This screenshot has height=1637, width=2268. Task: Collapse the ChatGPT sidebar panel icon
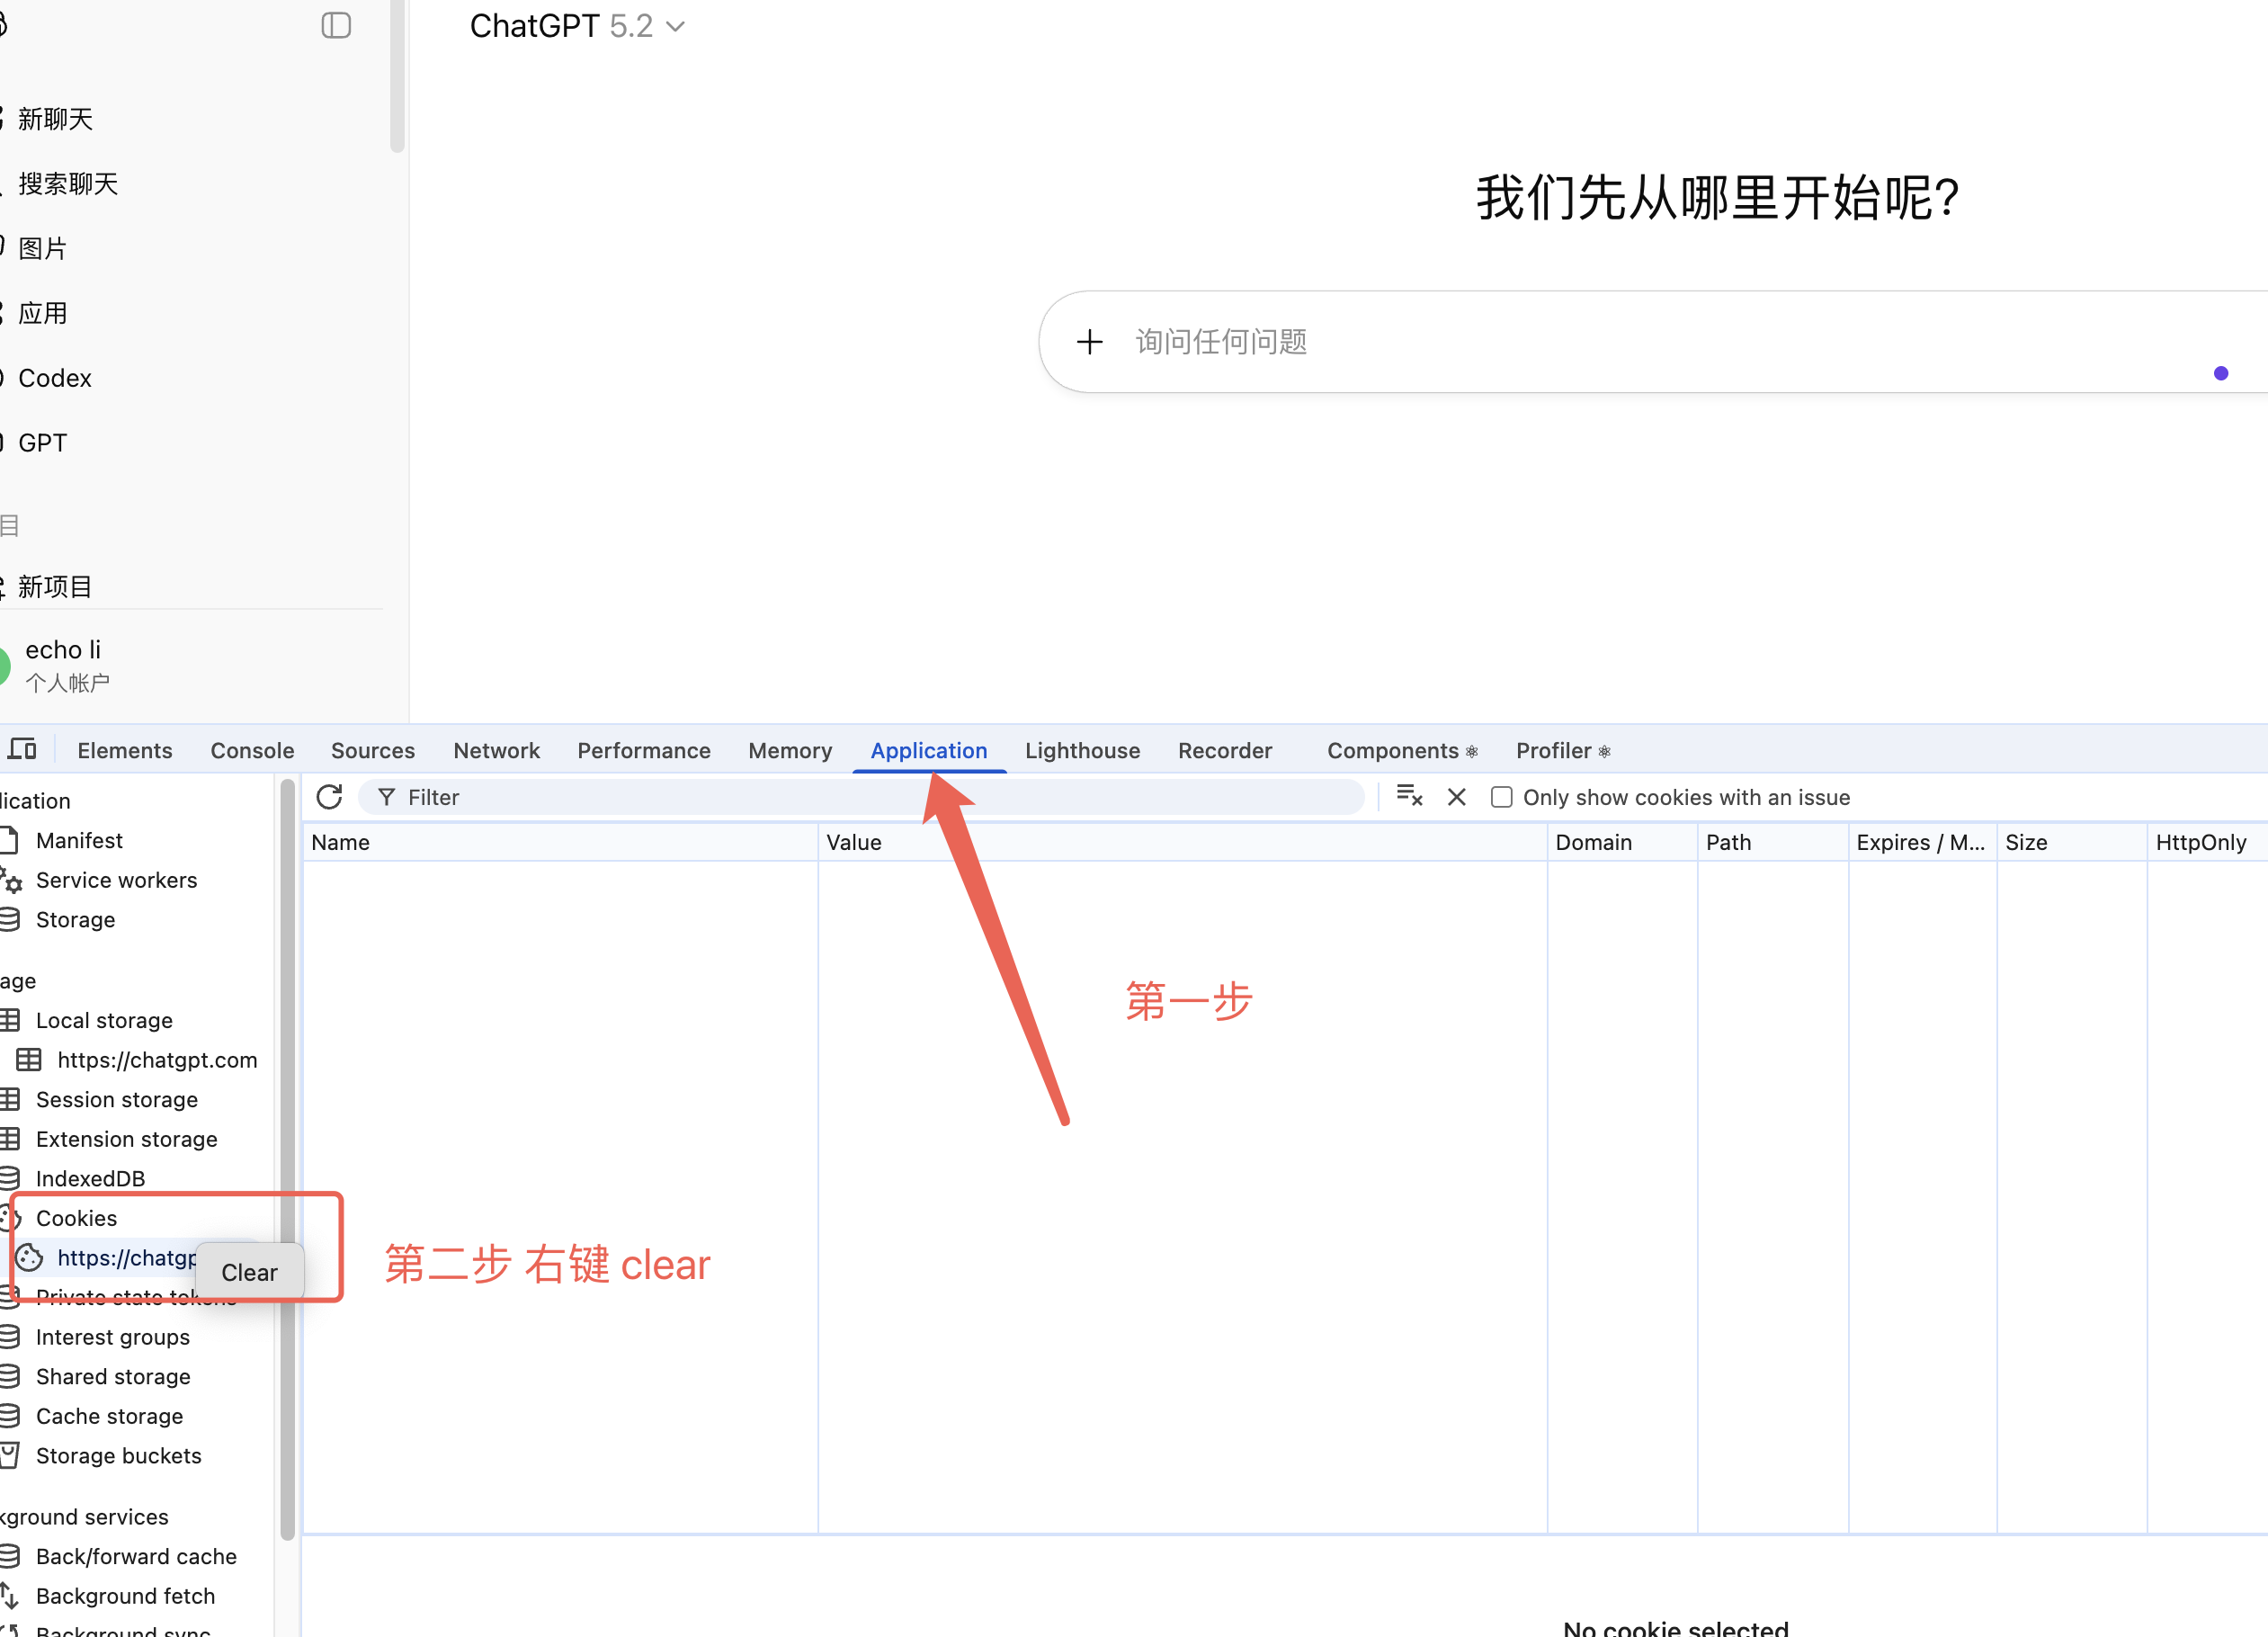336,25
